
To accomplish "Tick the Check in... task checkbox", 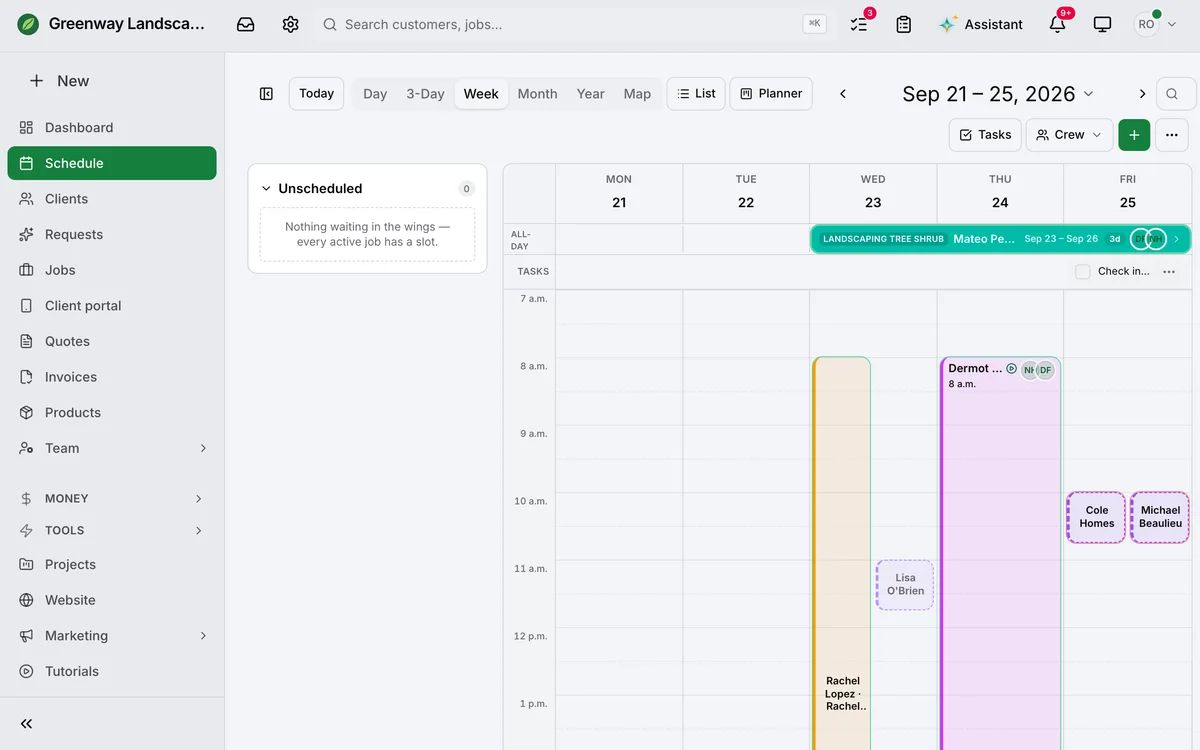I will pyautogui.click(x=1083, y=272).
